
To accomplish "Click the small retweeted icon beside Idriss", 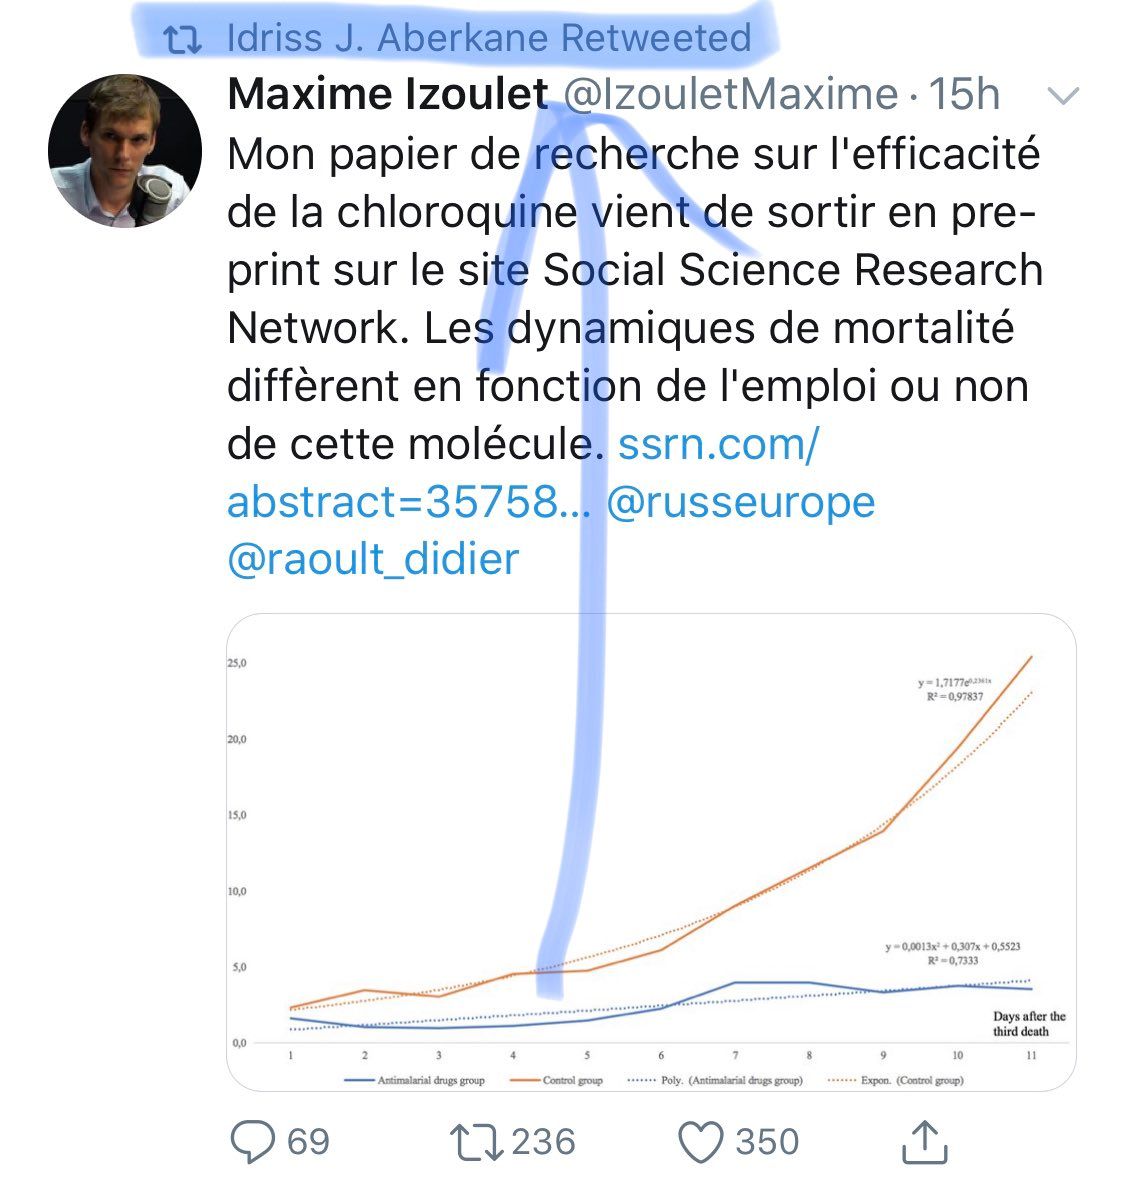I will point(183,39).
